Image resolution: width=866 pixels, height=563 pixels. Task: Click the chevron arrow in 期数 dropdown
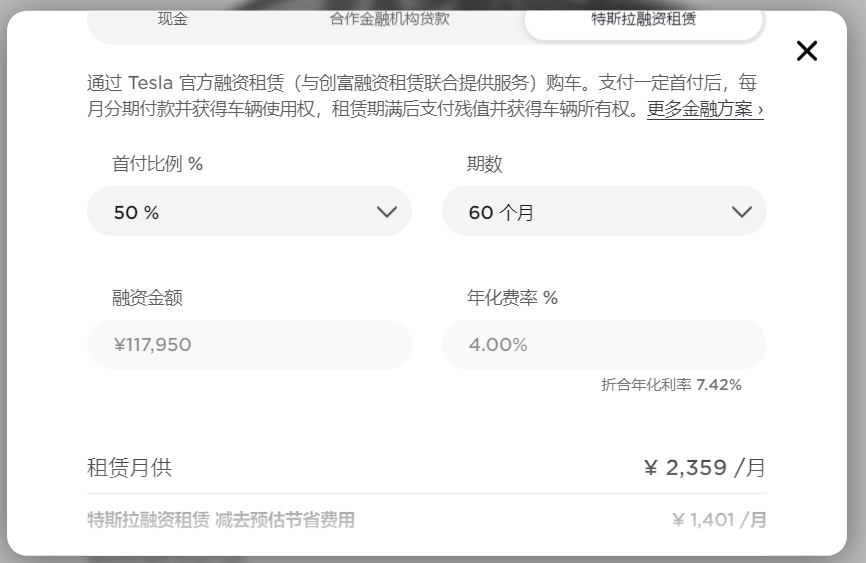pos(742,212)
